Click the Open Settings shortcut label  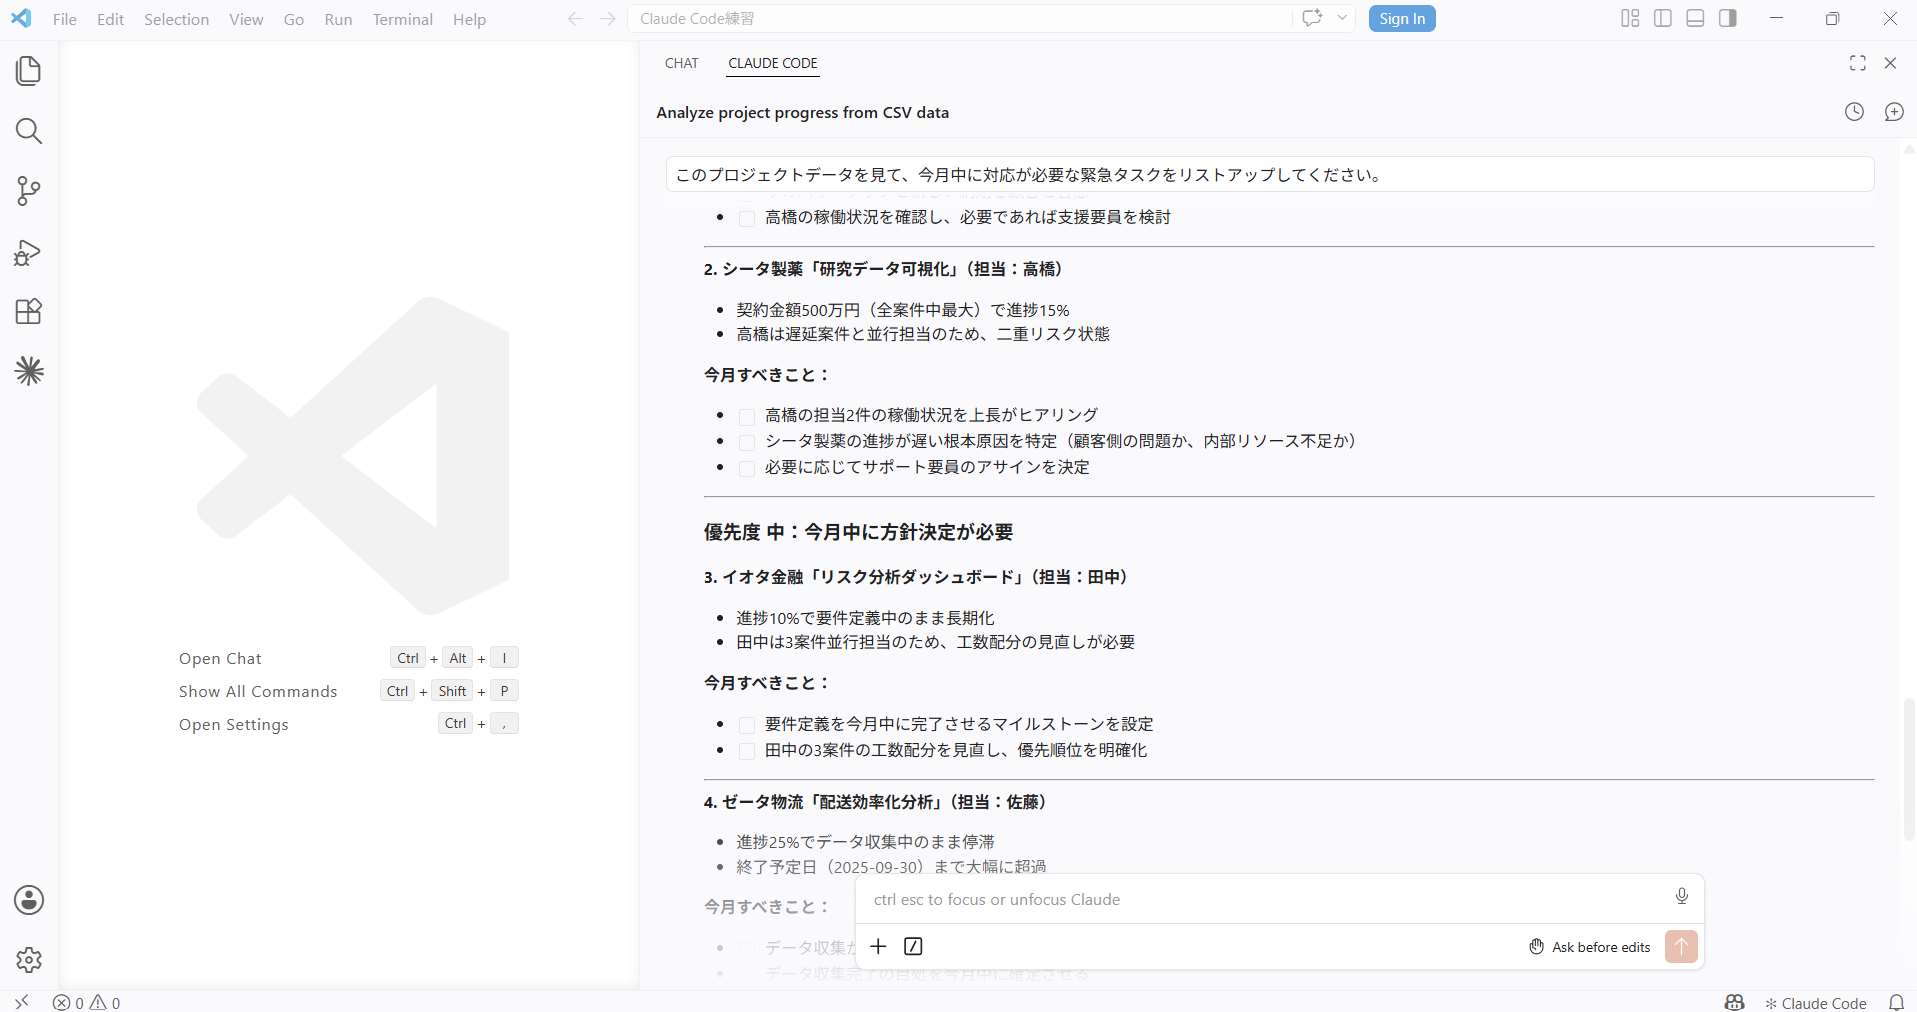pos(233,724)
